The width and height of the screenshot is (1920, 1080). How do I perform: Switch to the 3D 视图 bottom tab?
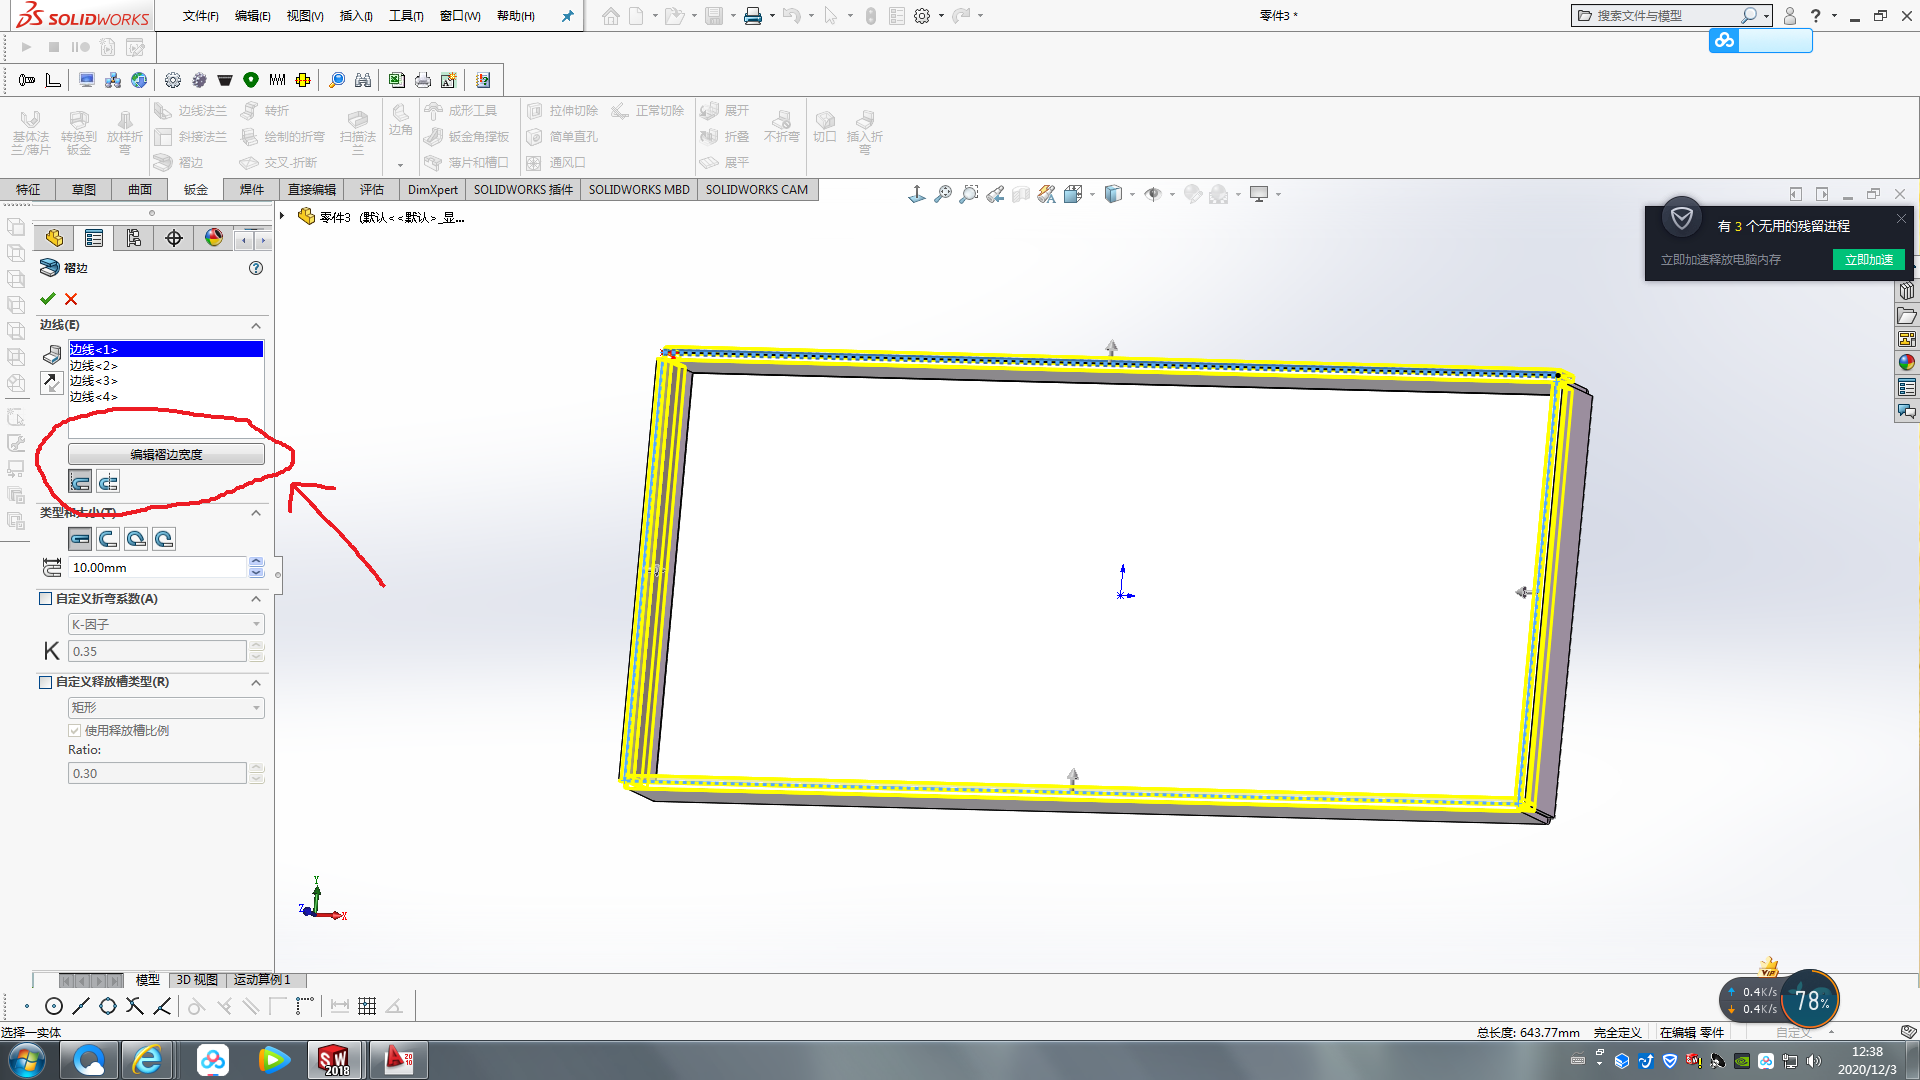pyautogui.click(x=197, y=980)
